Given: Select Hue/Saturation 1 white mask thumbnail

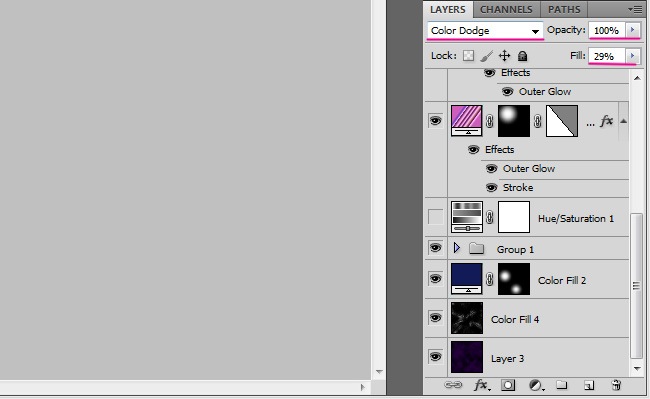Looking at the screenshot, I should [x=514, y=217].
